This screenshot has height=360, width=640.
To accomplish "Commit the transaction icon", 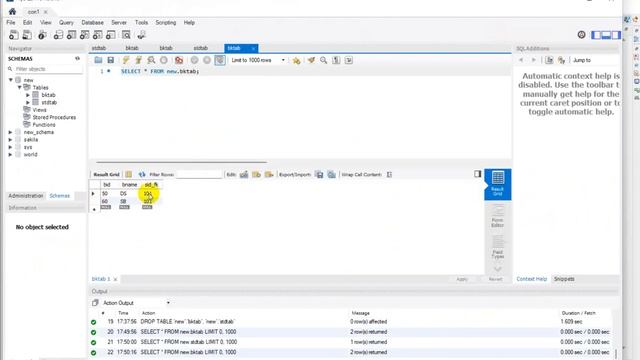I will [194, 60].
